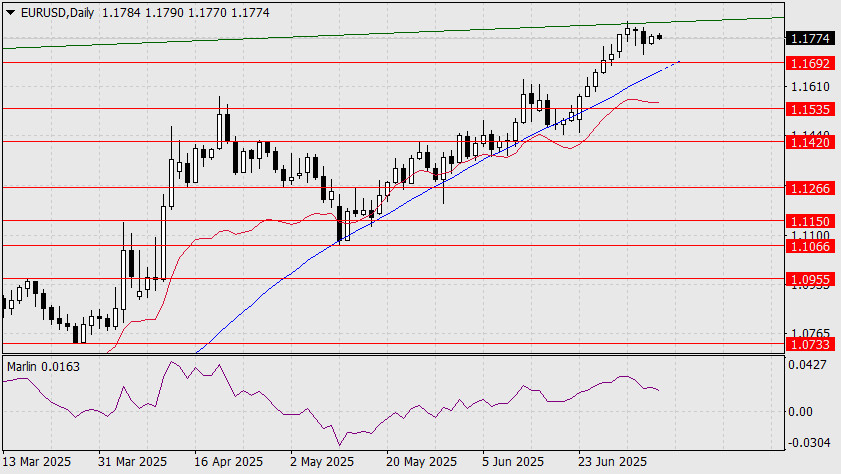Click the triangle arrow before EURUSD,Daily
The height and width of the screenshot is (474, 841).
click(x=11, y=12)
